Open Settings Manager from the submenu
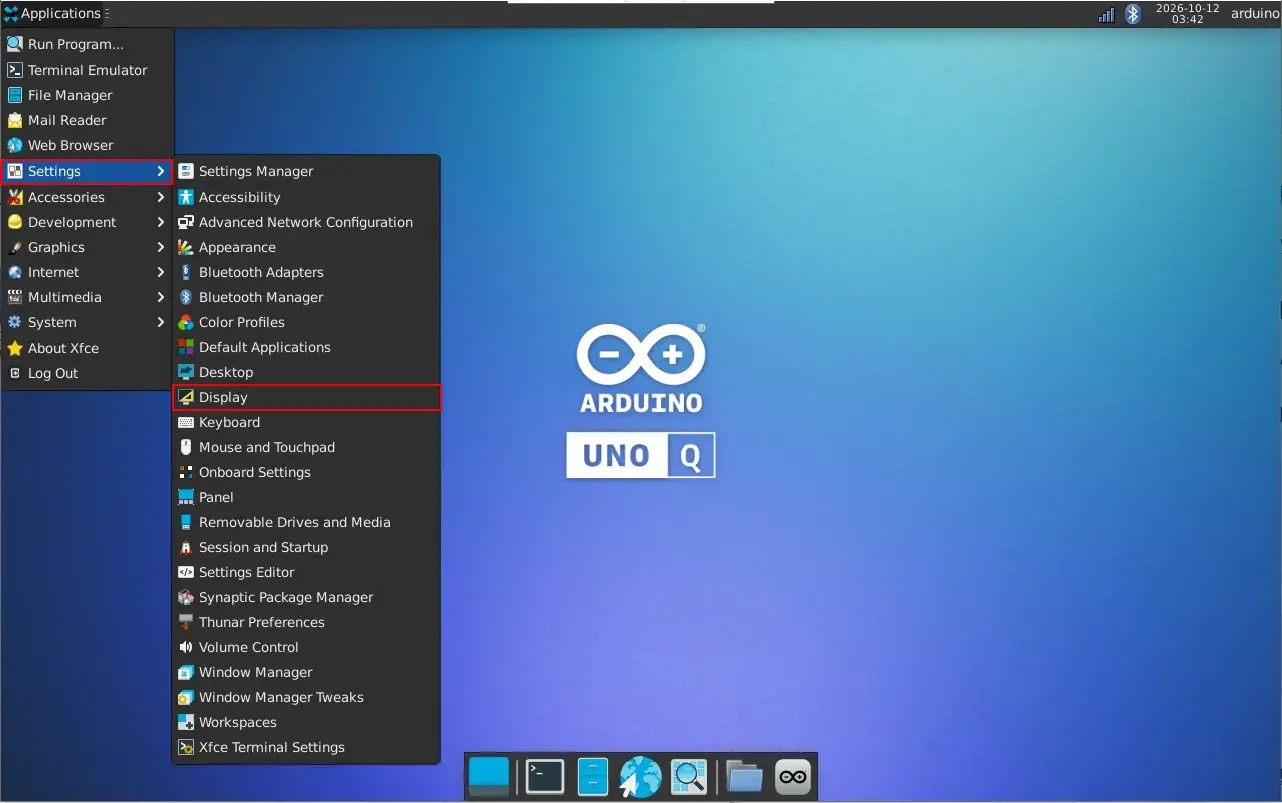 [x=306, y=171]
